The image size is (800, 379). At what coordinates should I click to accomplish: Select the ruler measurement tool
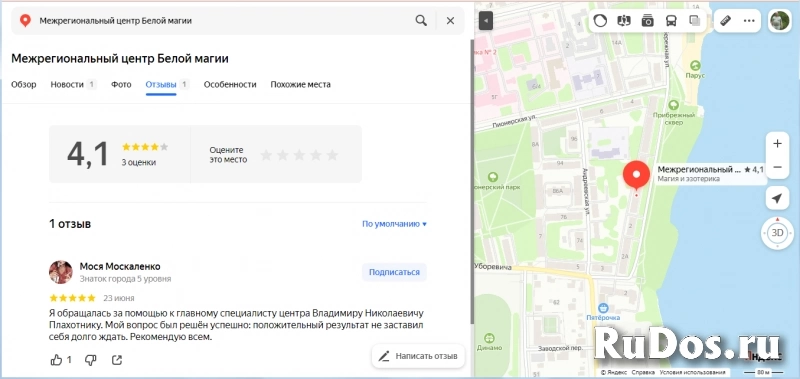pos(725,20)
